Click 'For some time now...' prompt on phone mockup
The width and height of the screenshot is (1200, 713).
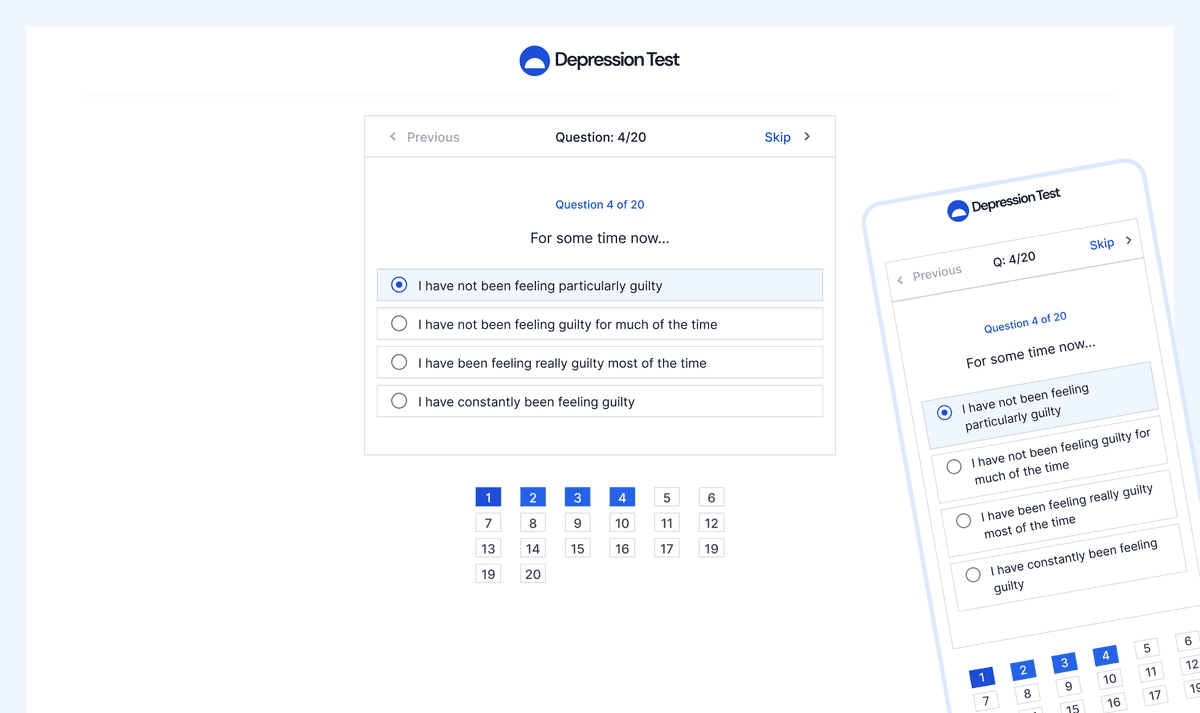point(1030,353)
